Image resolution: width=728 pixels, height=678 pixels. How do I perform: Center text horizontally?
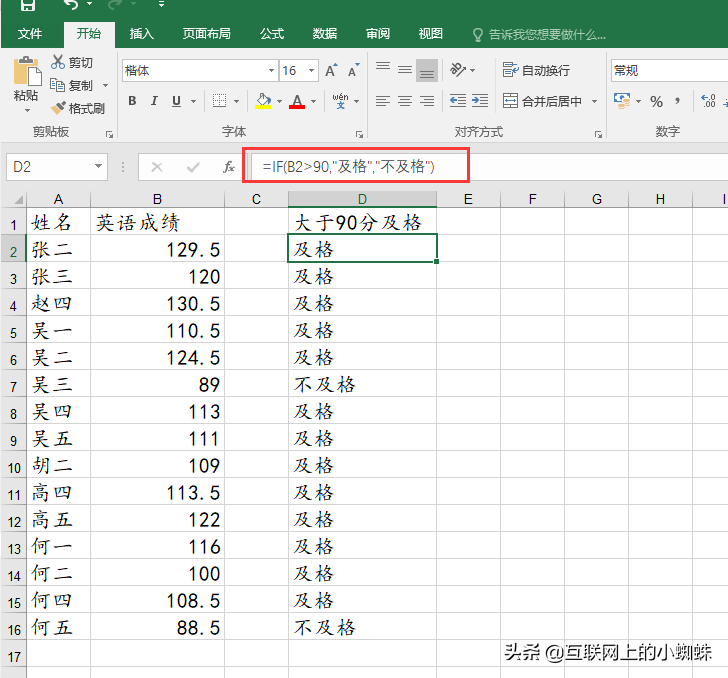(405, 101)
